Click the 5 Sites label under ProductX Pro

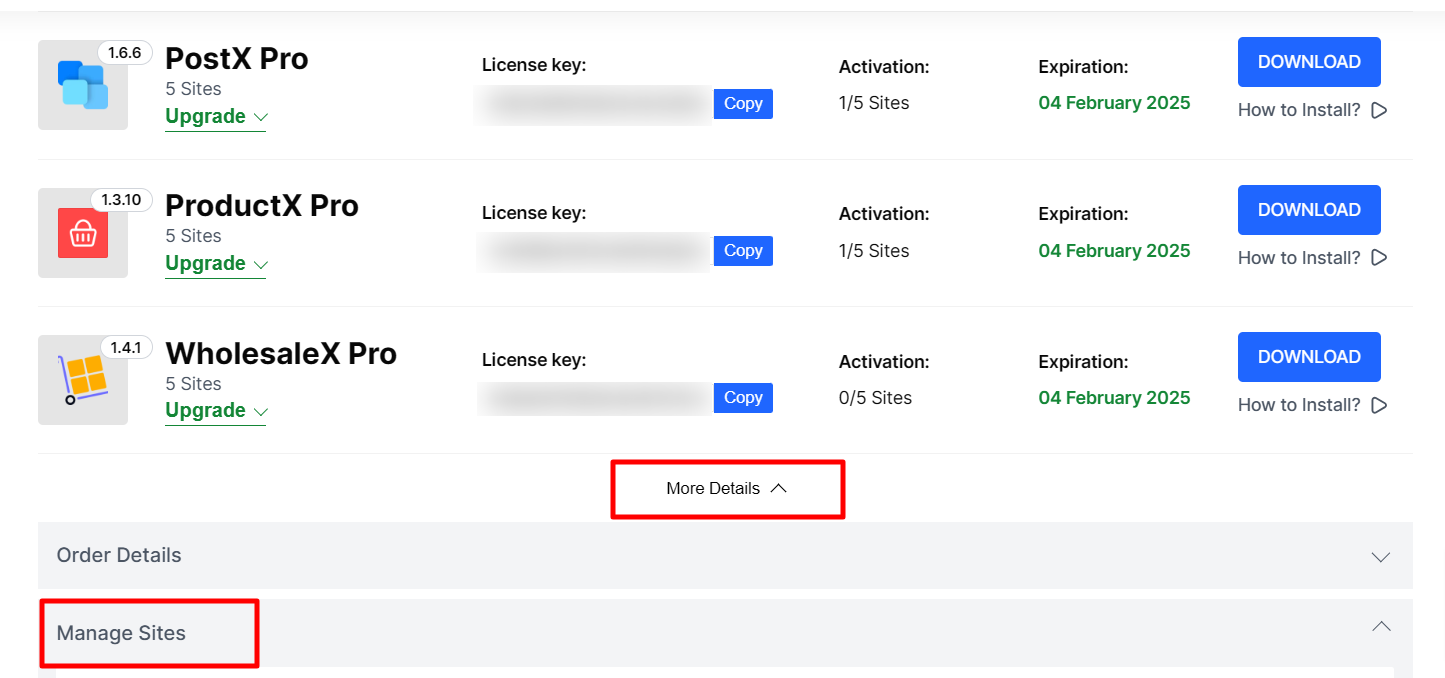[193, 236]
